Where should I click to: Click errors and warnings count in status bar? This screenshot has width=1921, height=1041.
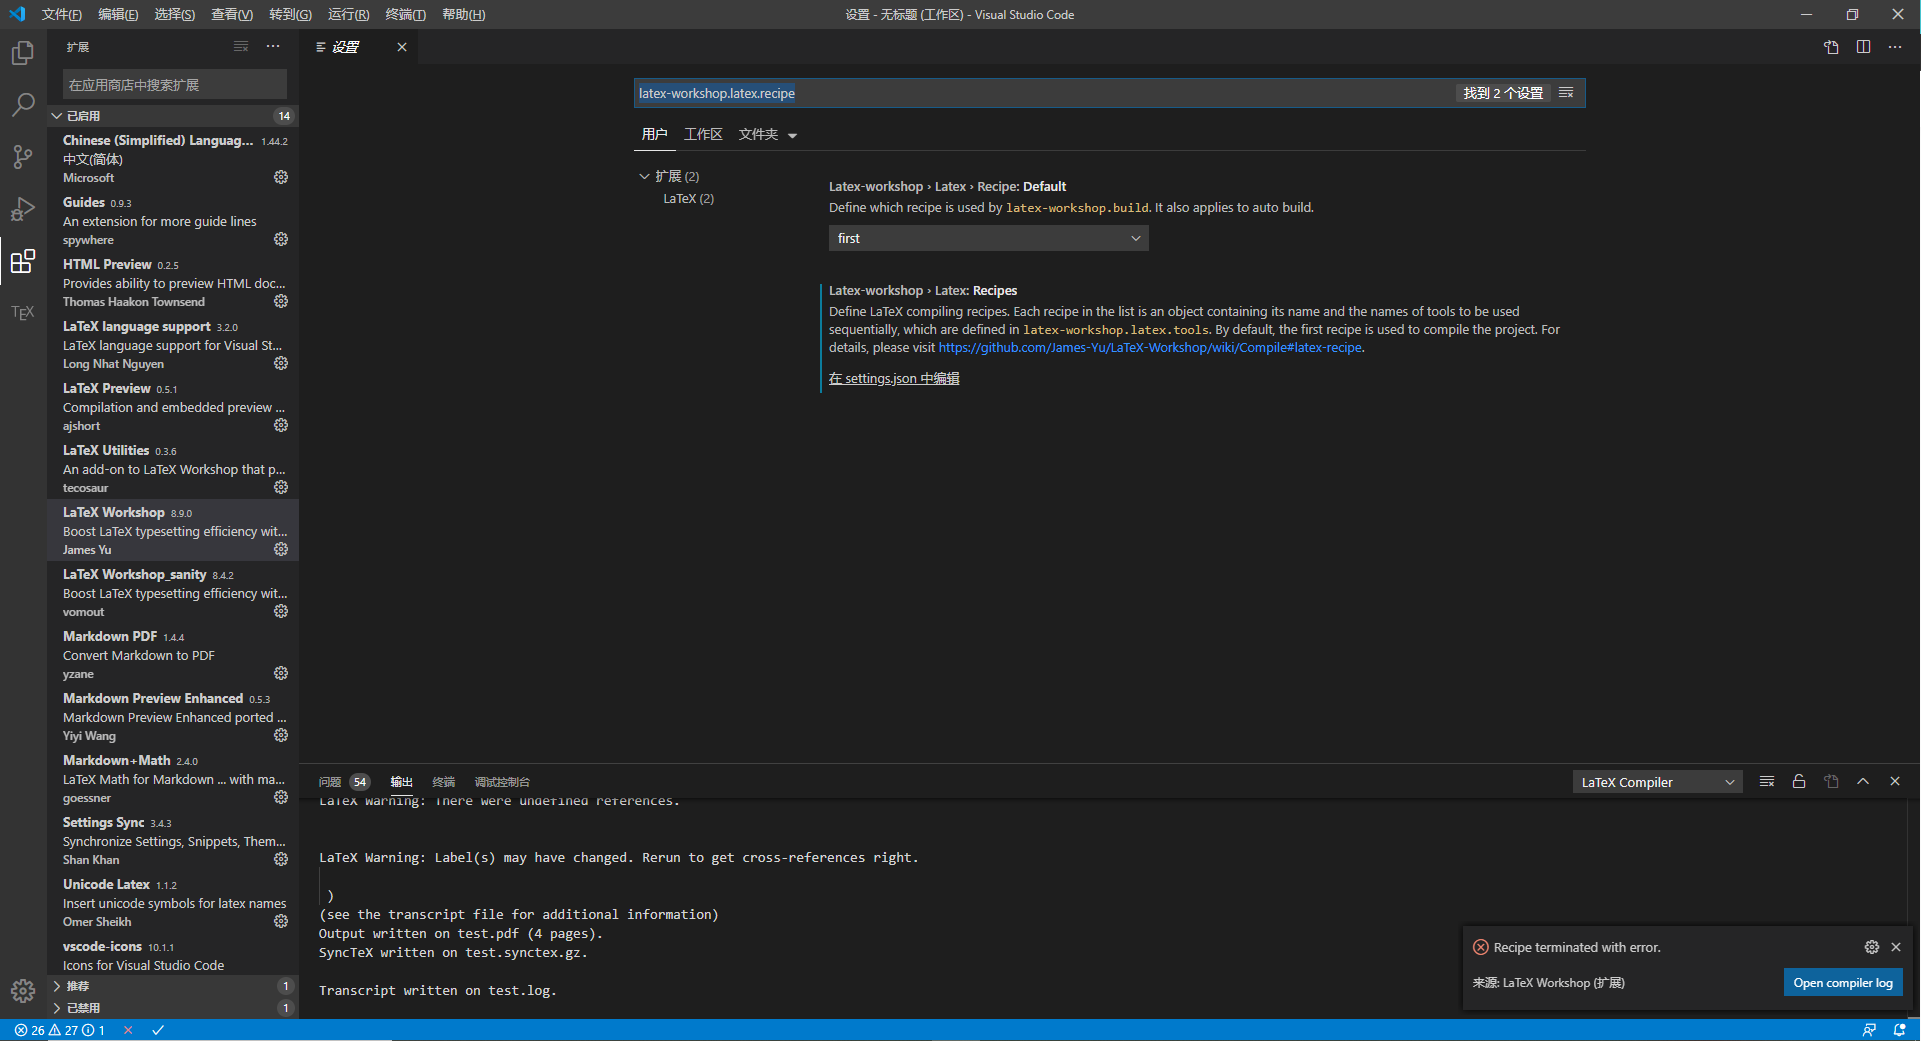(60, 1030)
